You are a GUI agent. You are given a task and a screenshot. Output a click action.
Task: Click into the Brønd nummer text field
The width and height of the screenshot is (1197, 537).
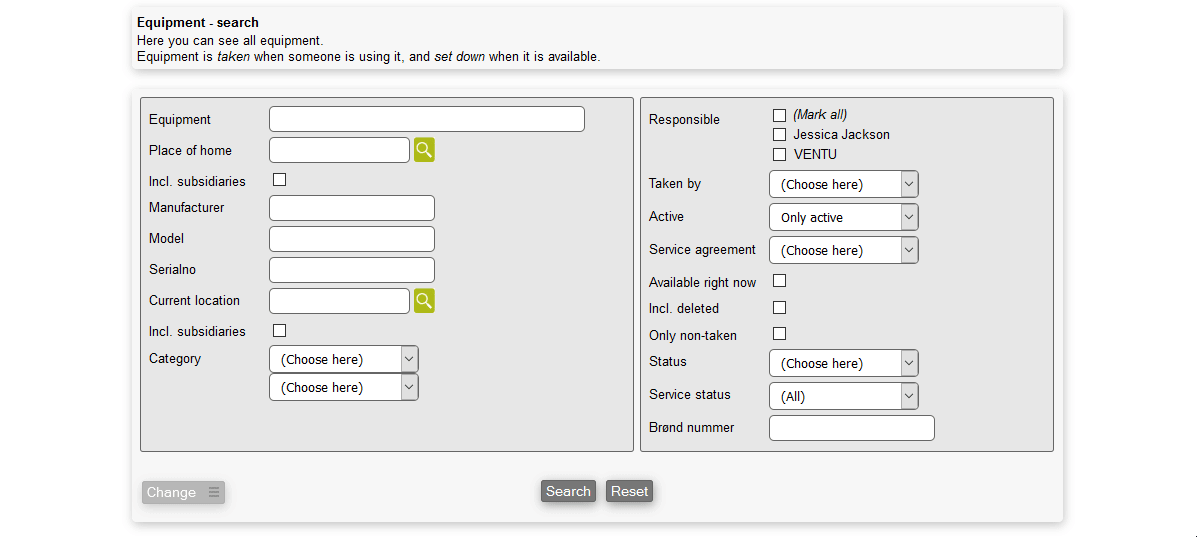[851, 428]
